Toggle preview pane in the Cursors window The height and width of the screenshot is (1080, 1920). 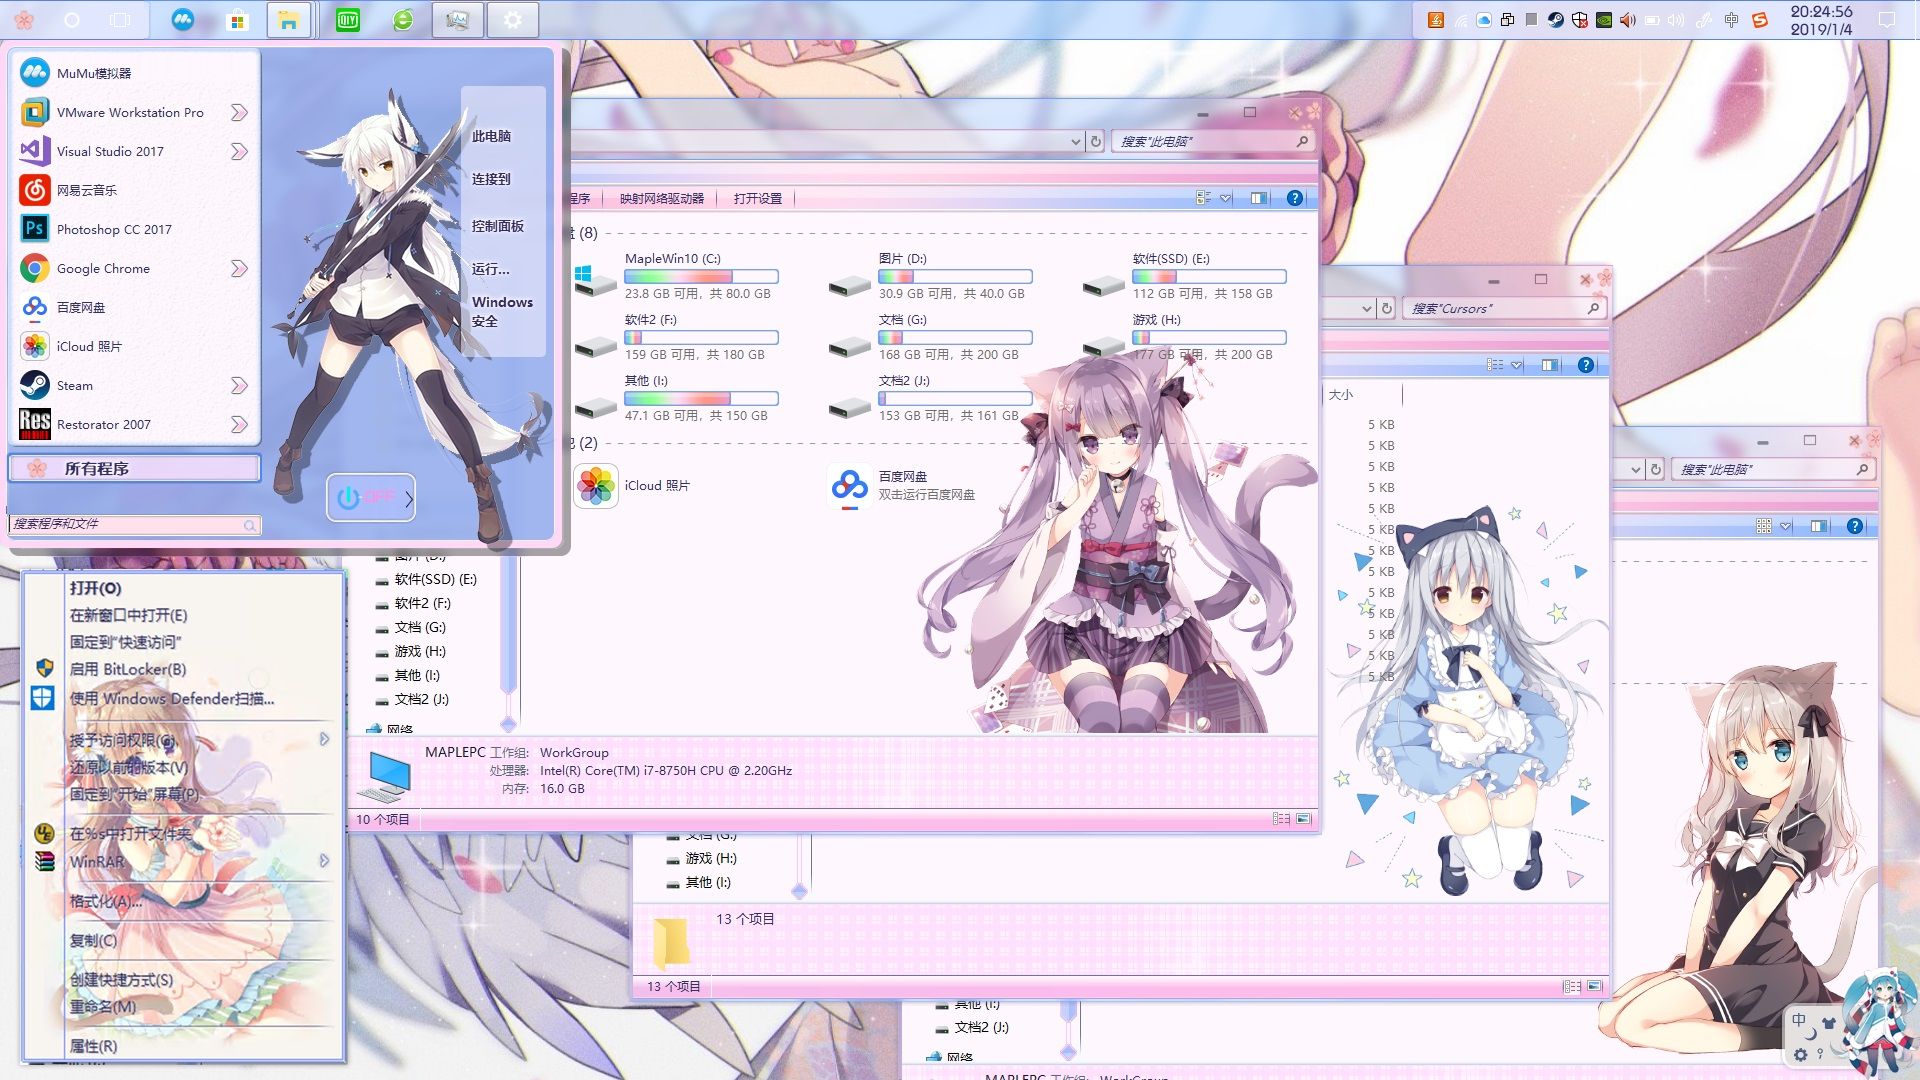(x=1550, y=365)
